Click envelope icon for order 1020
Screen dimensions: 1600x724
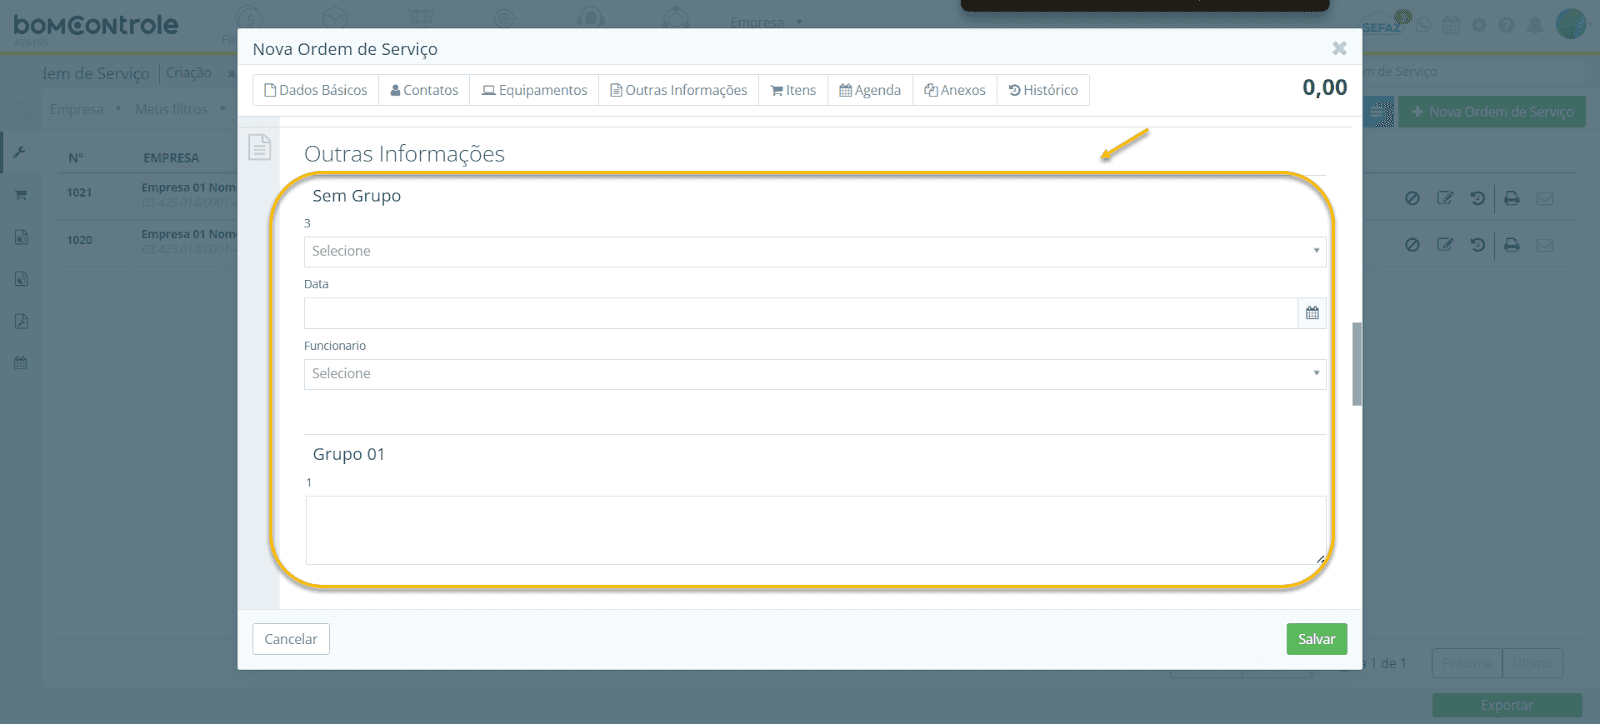point(1545,244)
